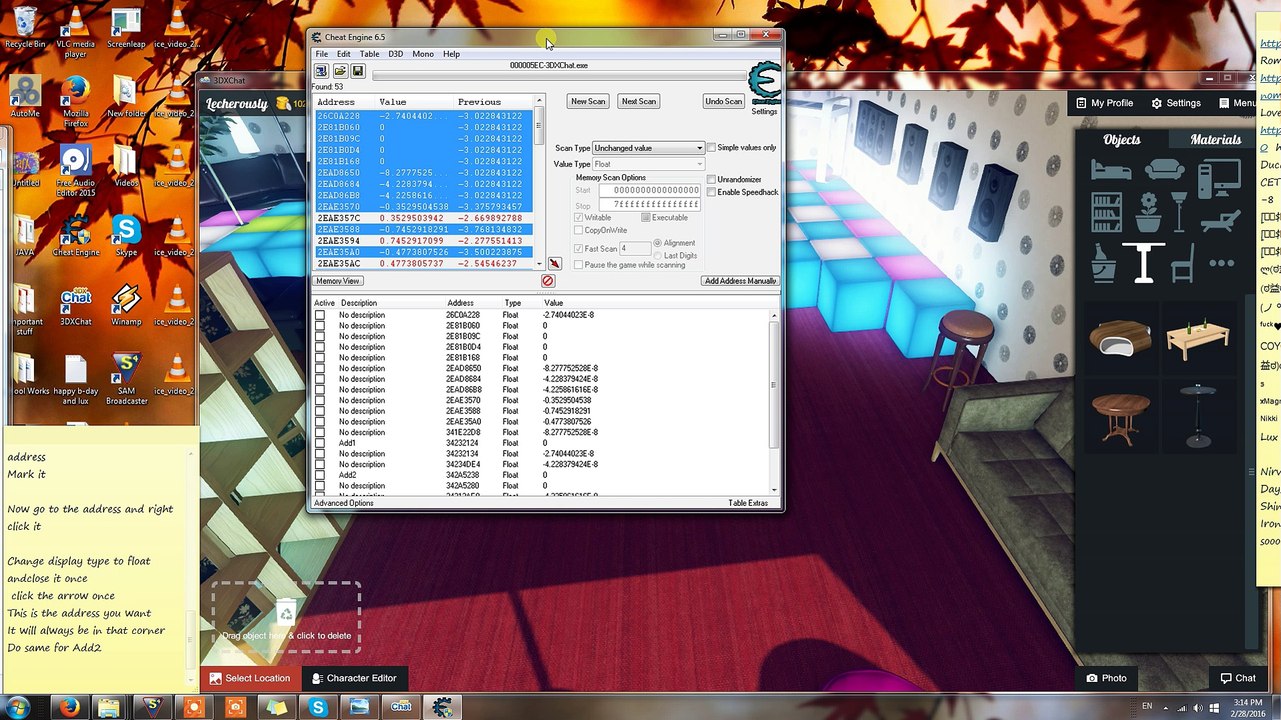
Task: Open the Winamp desktop shortcut
Action: tap(126, 307)
